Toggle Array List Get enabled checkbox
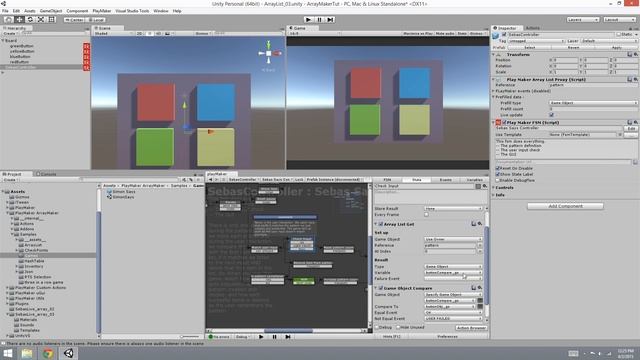The width and height of the screenshot is (640, 360). tap(380, 224)
